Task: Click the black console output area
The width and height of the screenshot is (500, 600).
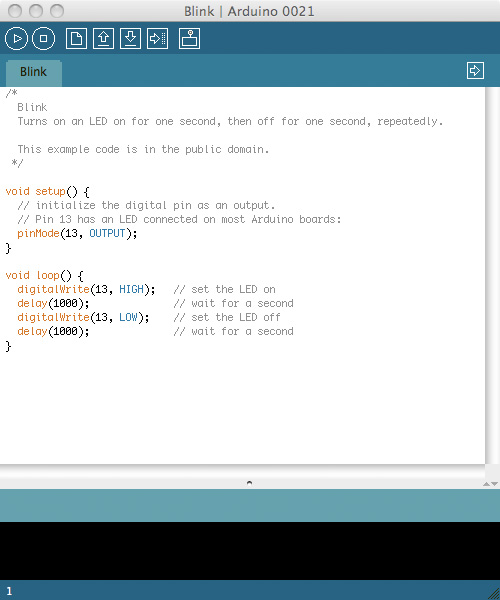Action: (250, 551)
